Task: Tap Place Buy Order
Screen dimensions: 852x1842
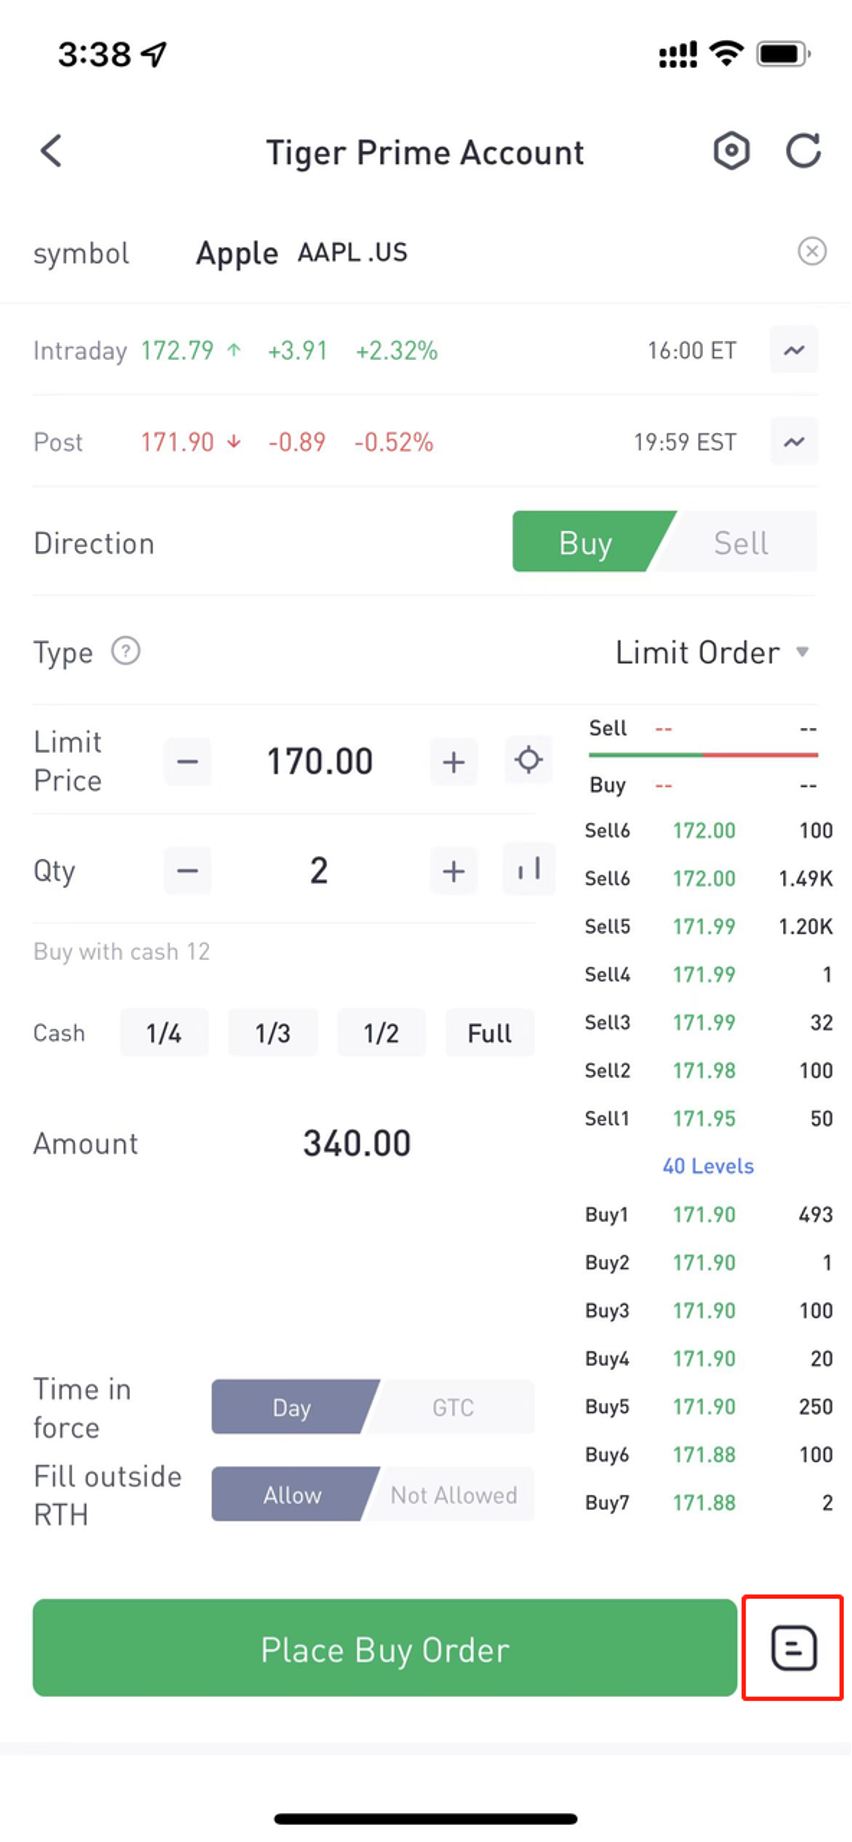Action: pyautogui.click(x=385, y=1648)
